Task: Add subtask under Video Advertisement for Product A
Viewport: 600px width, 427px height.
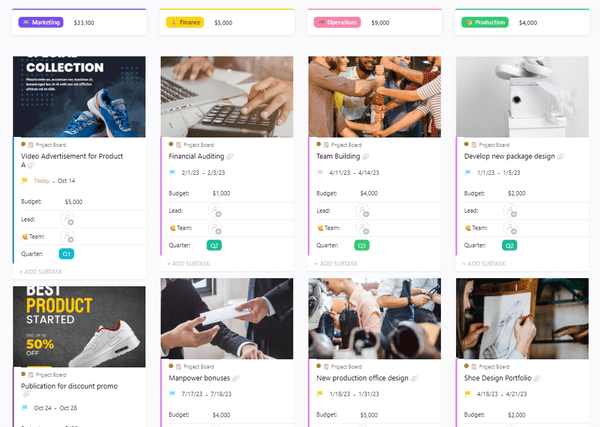Action: pos(41,272)
